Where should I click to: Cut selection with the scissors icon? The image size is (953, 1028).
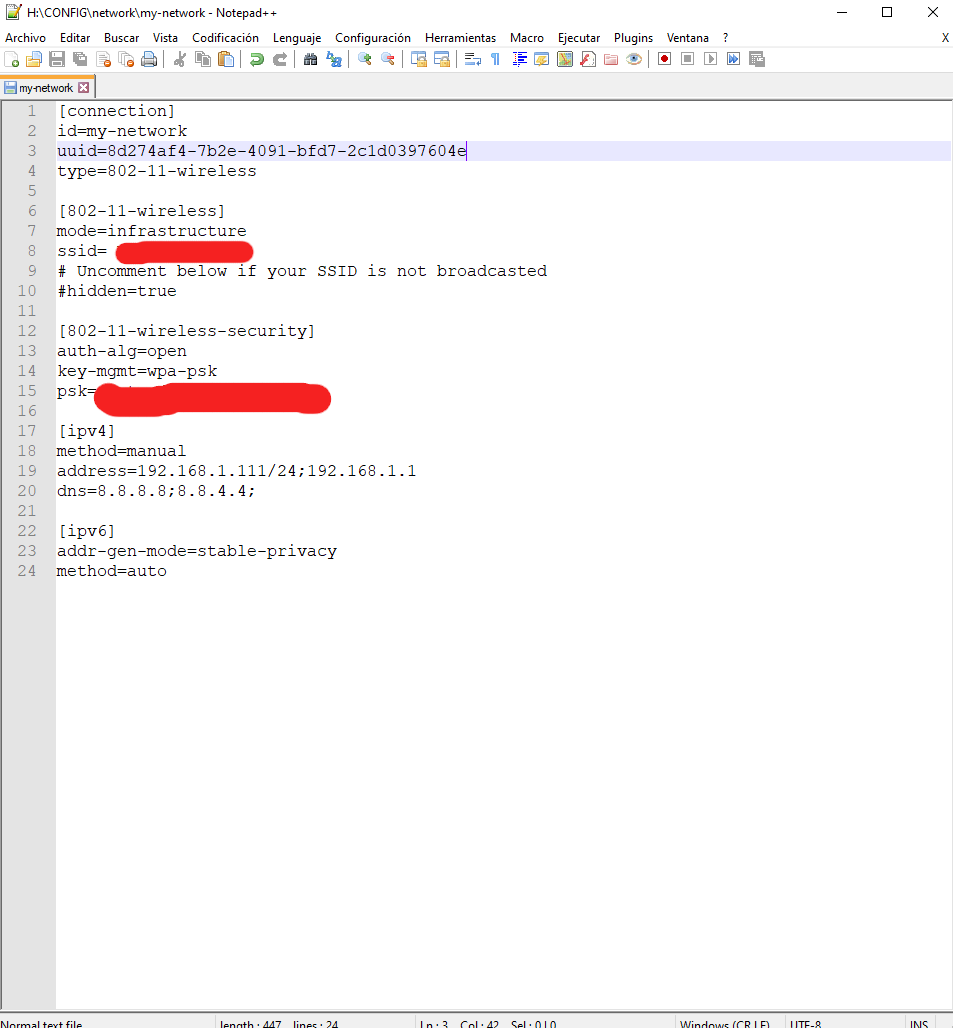pos(180,60)
